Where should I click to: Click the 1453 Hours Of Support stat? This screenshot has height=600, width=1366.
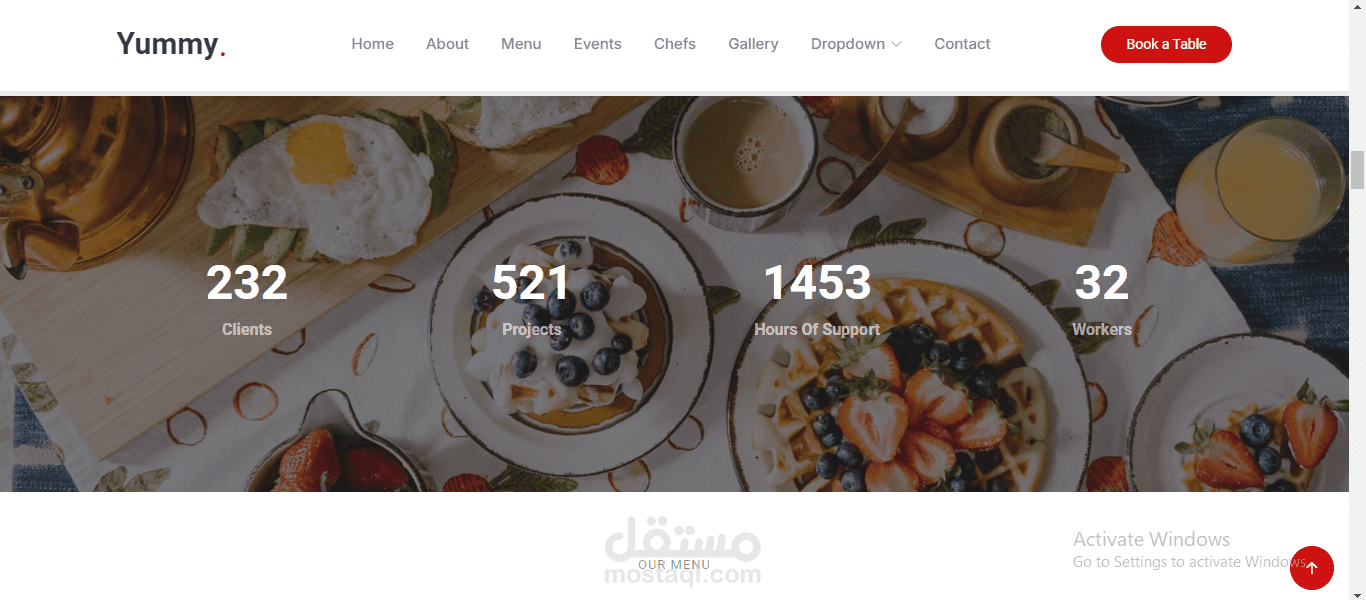tap(817, 298)
